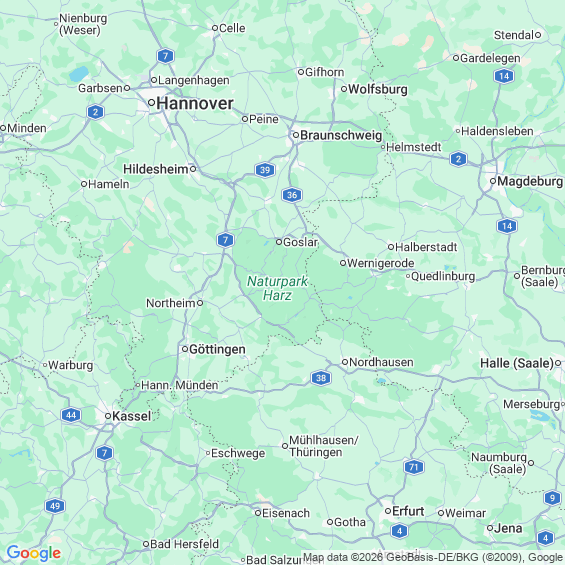
Task: Select the Braunschweig city label
Action: coord(341,135)
